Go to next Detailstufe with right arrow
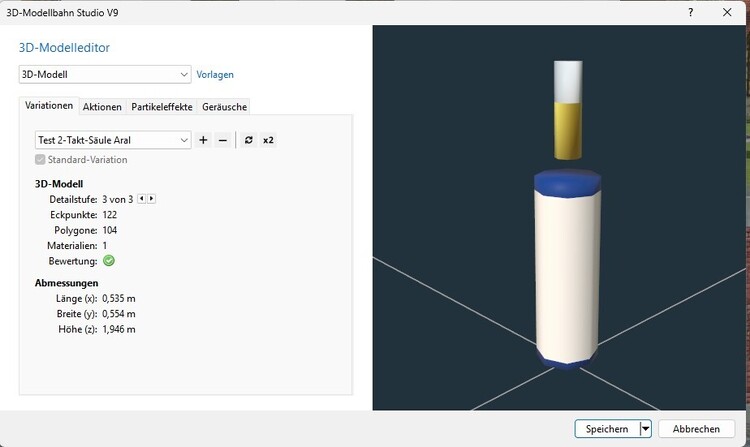Viewport: 750px width, 447px height. (151, 198)
